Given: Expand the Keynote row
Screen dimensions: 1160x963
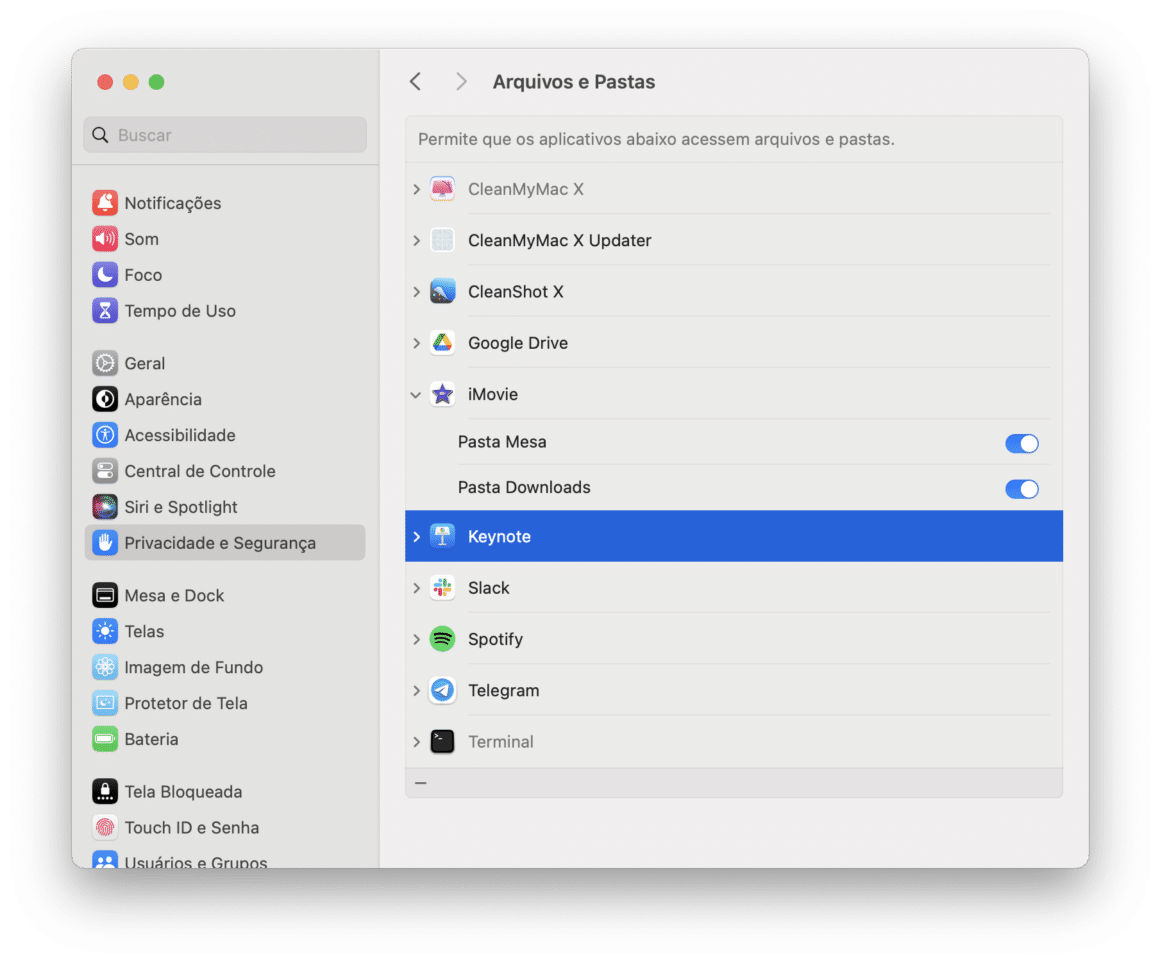Looking at the screenshot, I should pyautogui.click(x=416, y=536).
